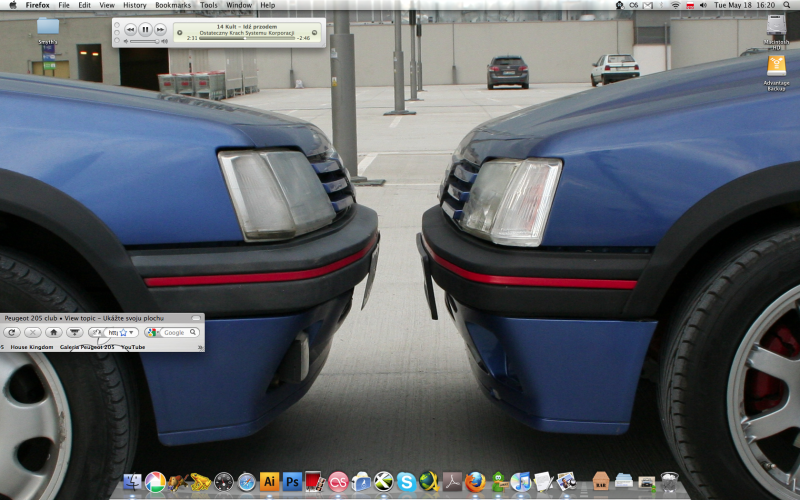Open the Google search engine dropdown
Image resolution: width=800 pixels, height=500 pixels.
pos(154,332)
